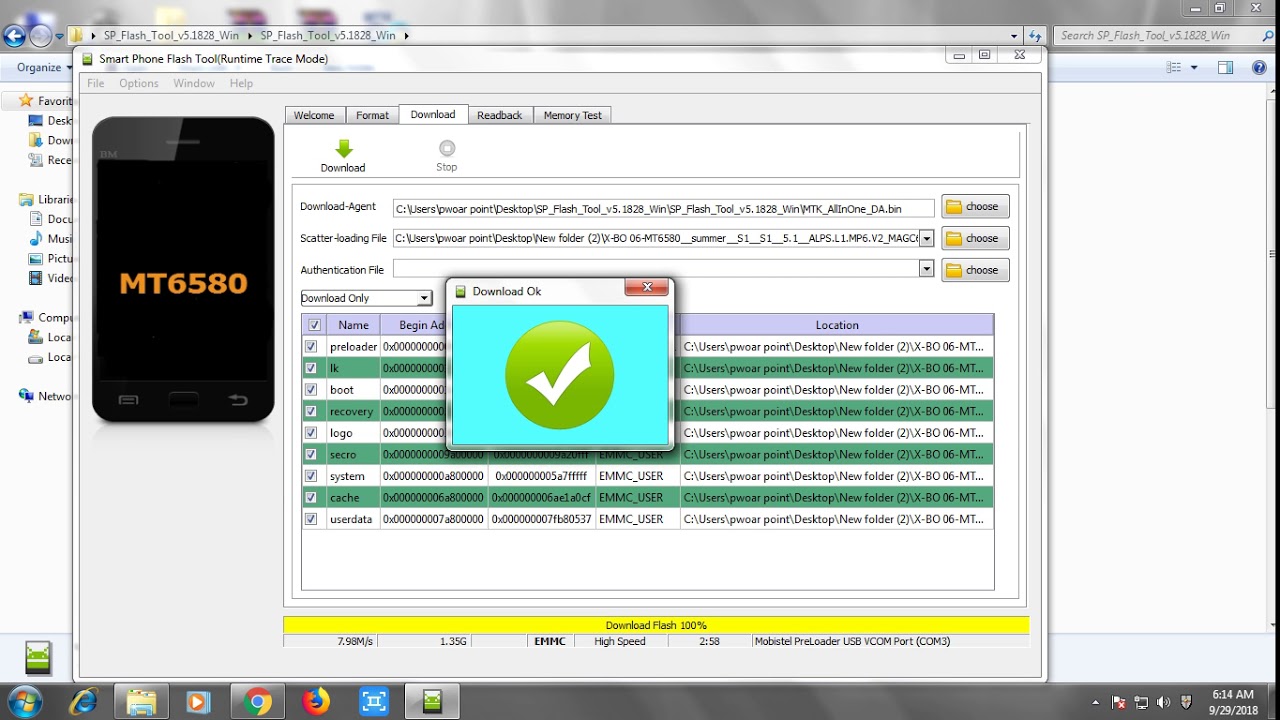Open the Help menu
1280x720 pixels.
241,83
